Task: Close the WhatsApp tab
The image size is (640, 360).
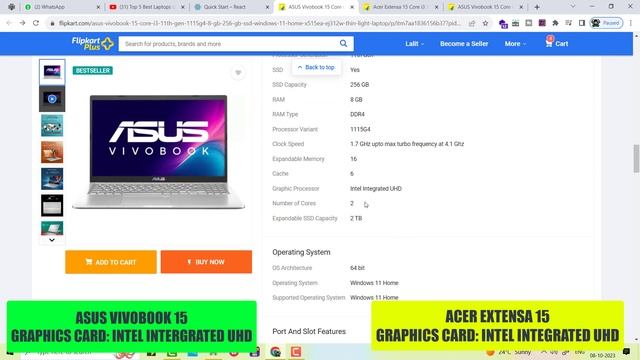Action: pos(98,7)
